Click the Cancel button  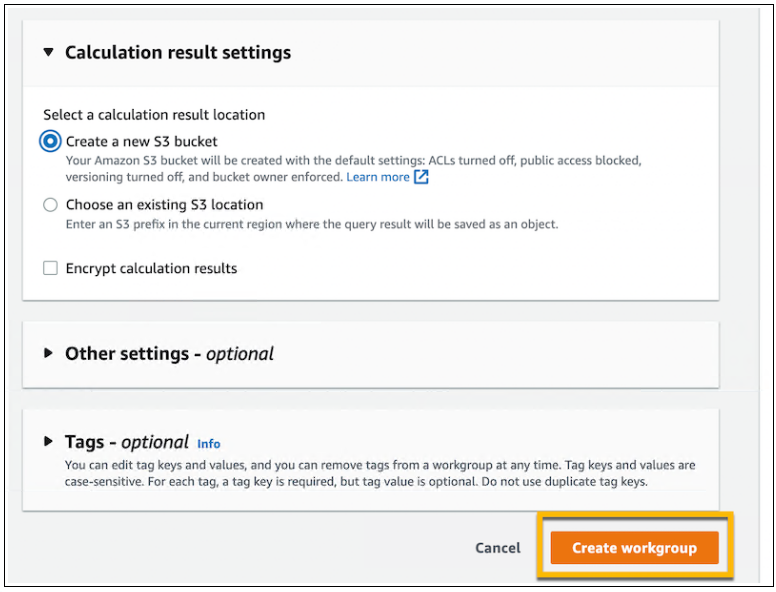coord(497,548)
